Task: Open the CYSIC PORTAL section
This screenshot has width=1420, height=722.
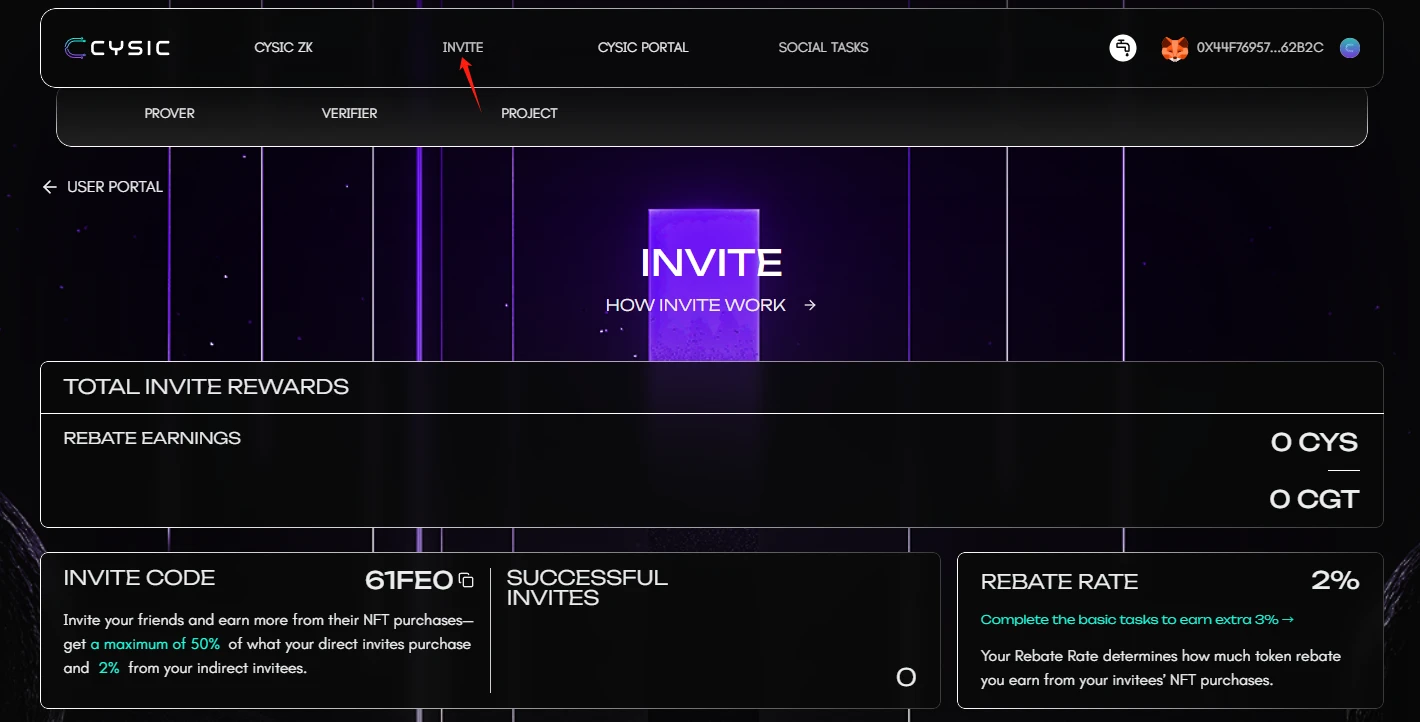Action: 643,47
